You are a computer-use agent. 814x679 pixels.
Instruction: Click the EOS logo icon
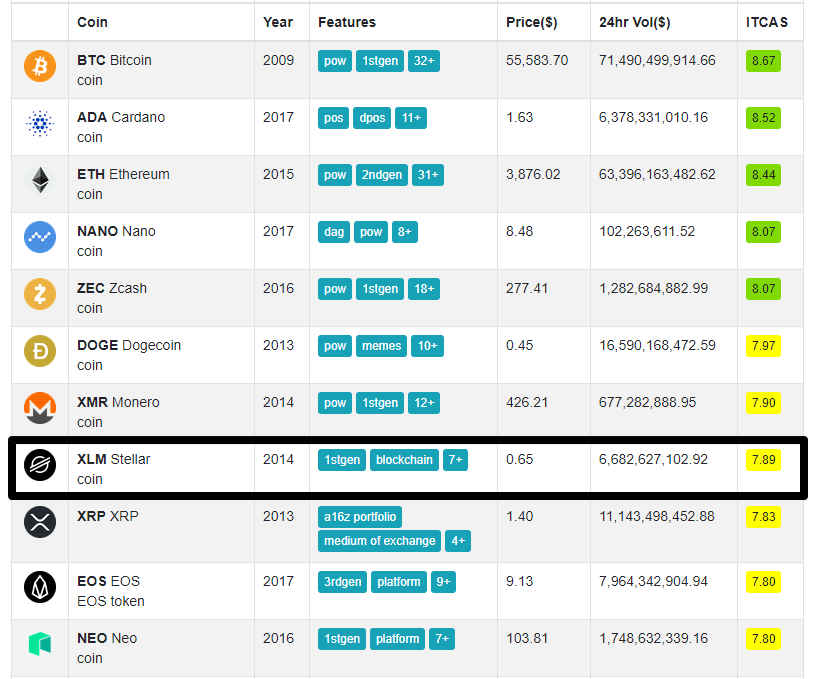tap(40, 587)
